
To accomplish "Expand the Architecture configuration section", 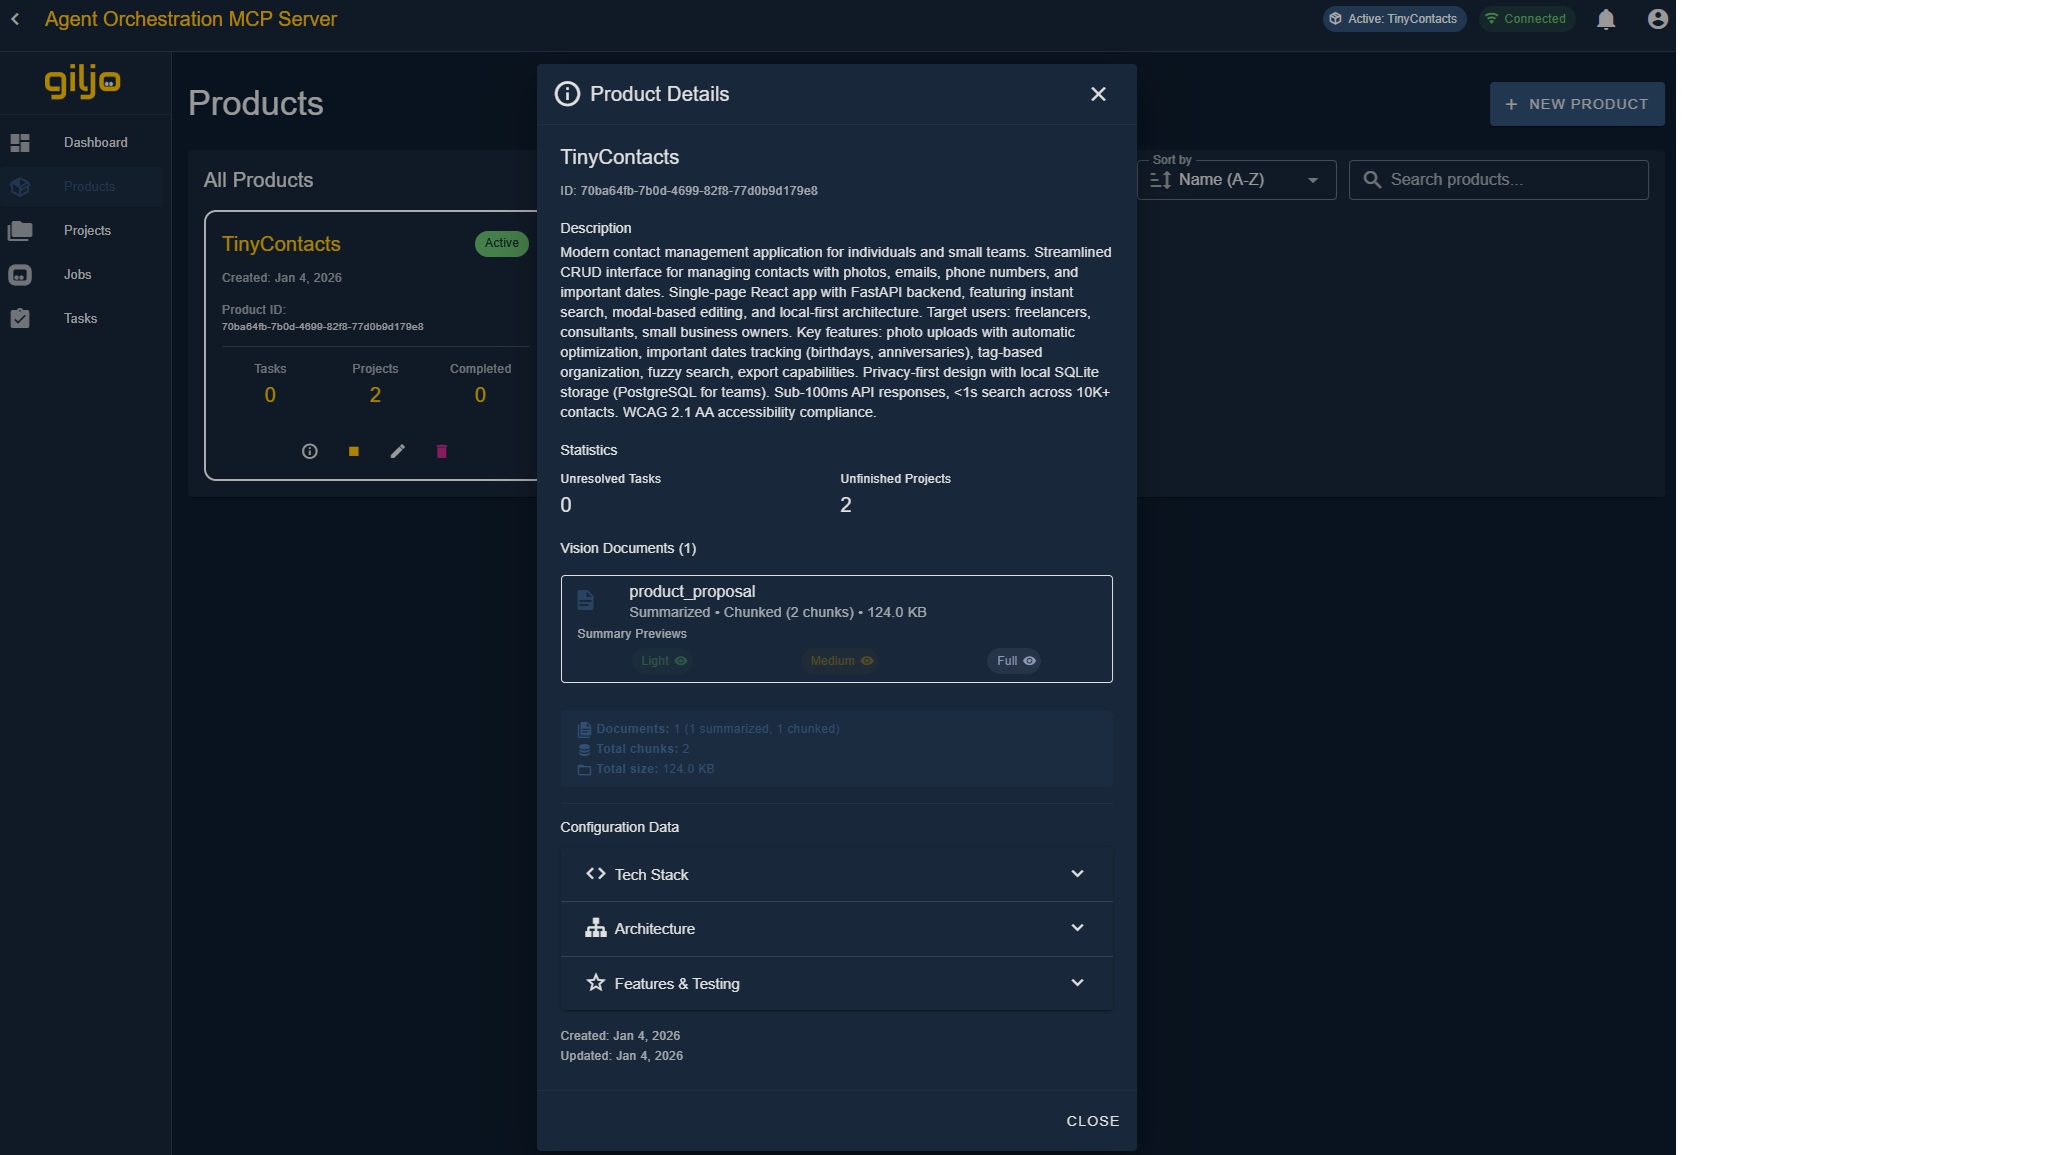I will click(x=836, y=929).
